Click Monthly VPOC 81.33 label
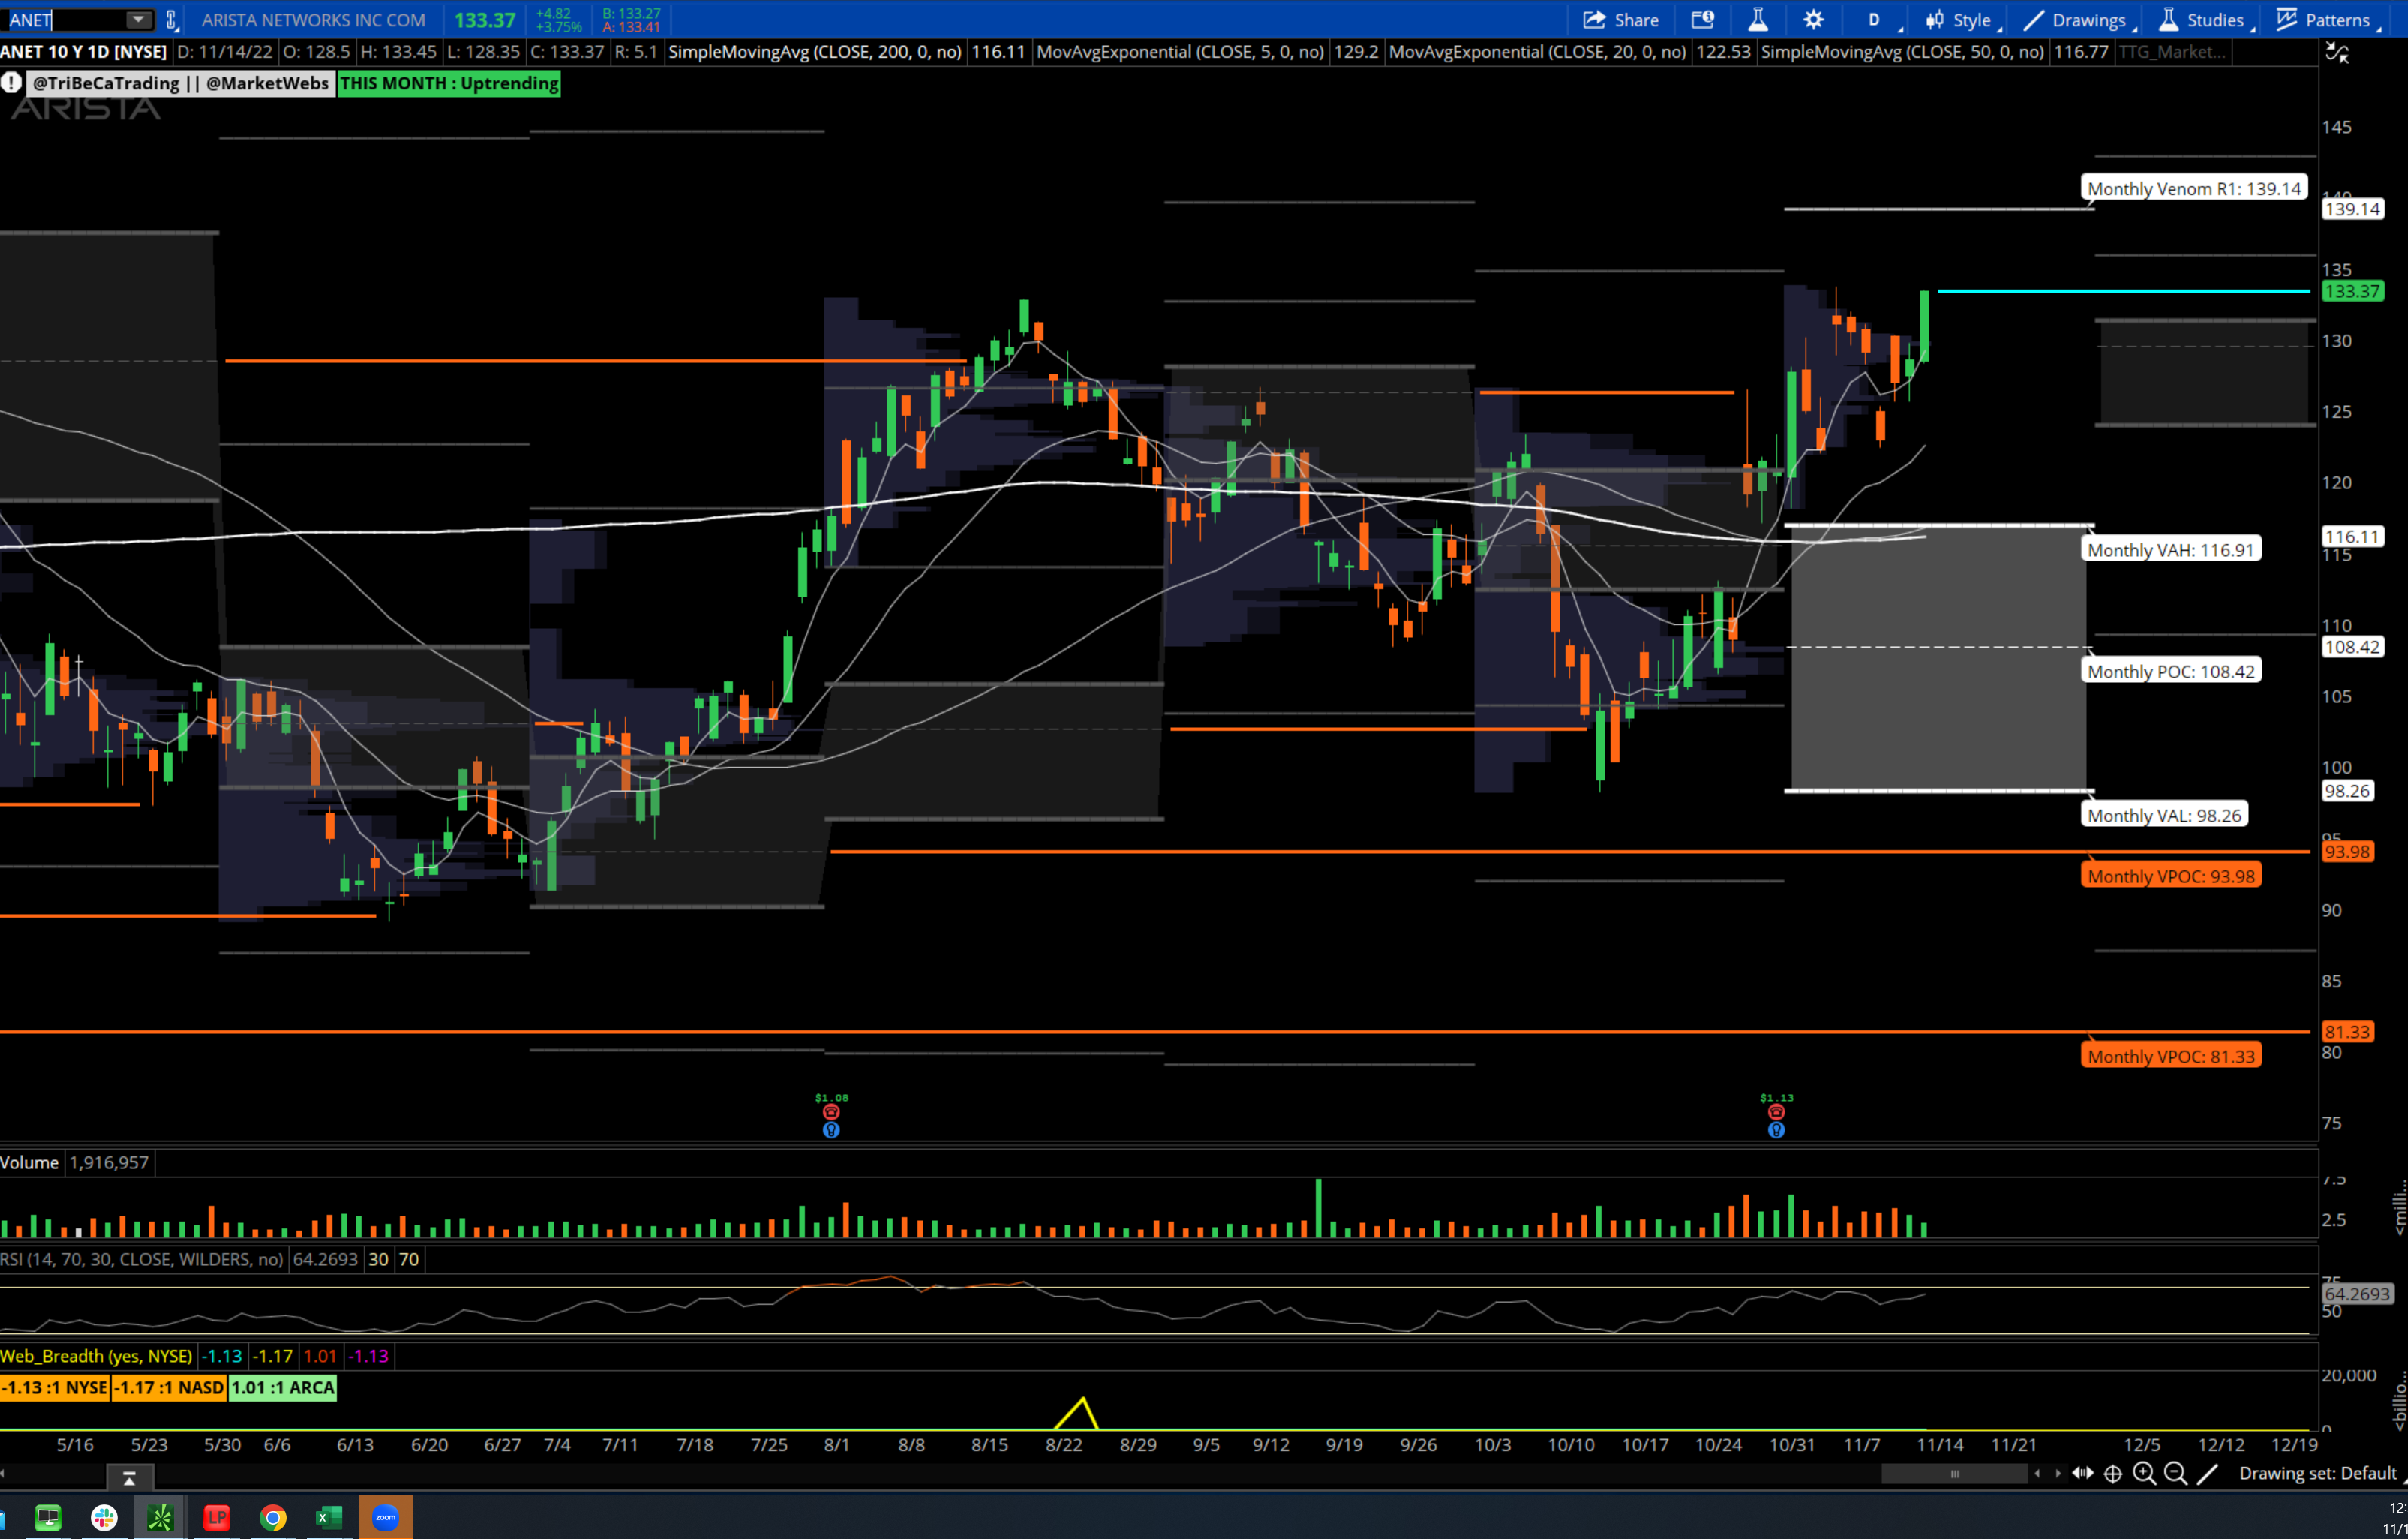 pos(2171,1056)
